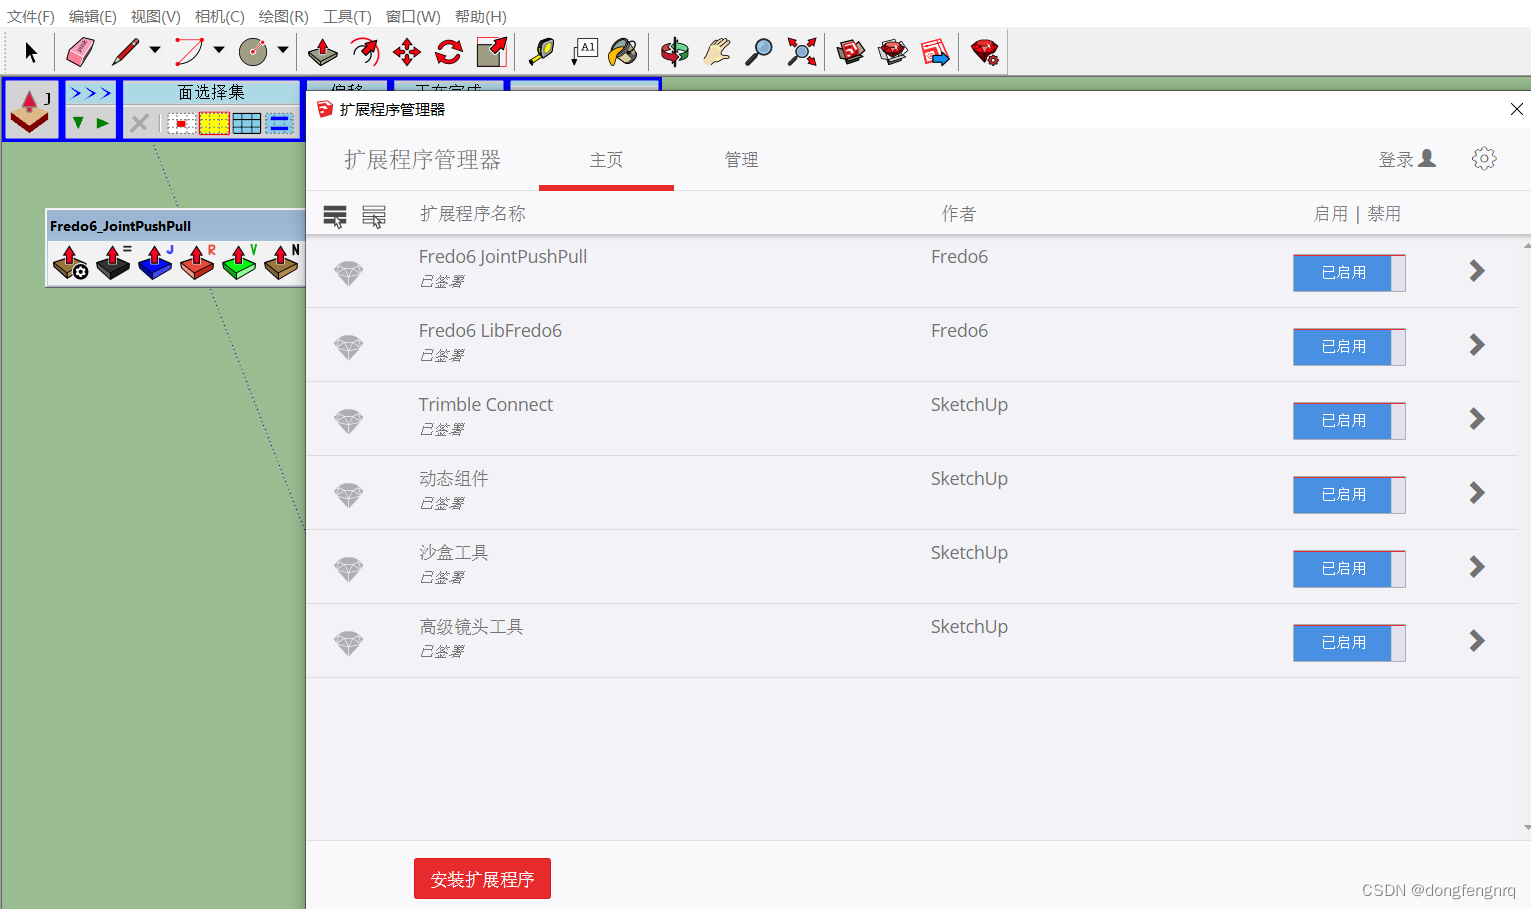Expand 动态组件 details chevron
The height and width of the screenshot is (909, 1531).
[1477, 493]
